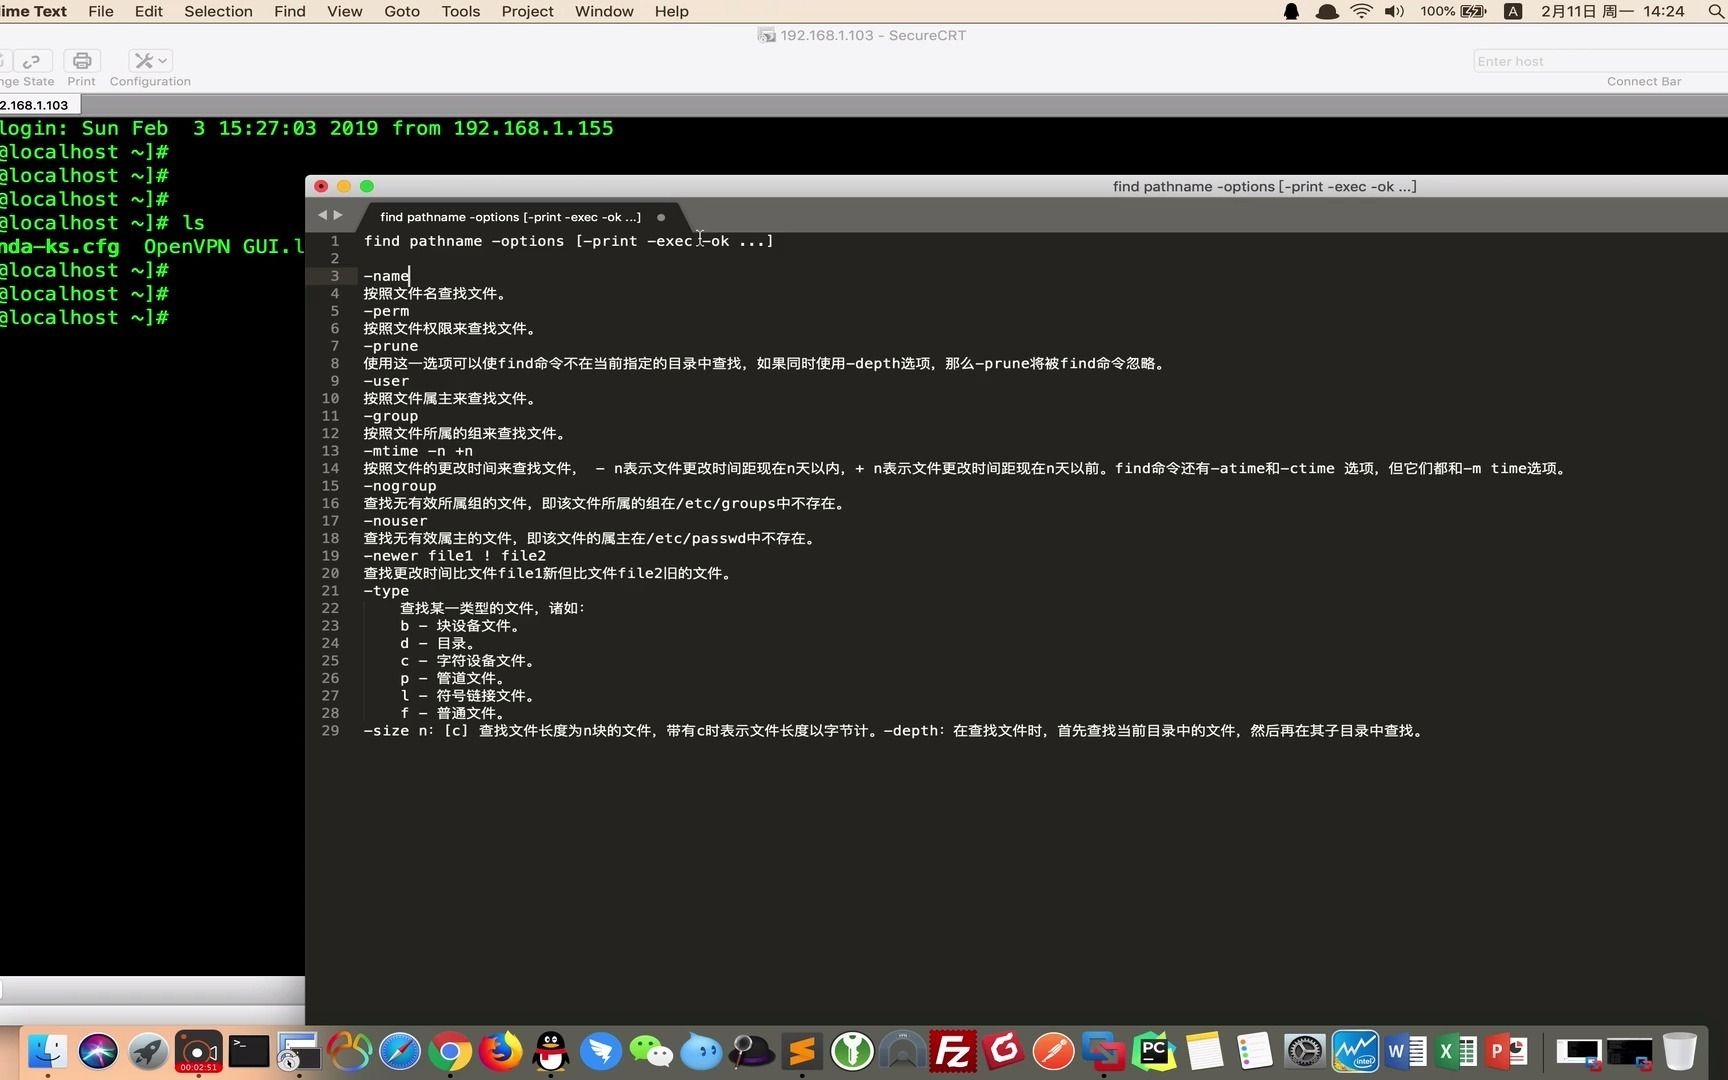The width and height of the screenshot is (1728, 1080).
Task: Open FileZilla from the Dock
Action: pos(951,1052)
